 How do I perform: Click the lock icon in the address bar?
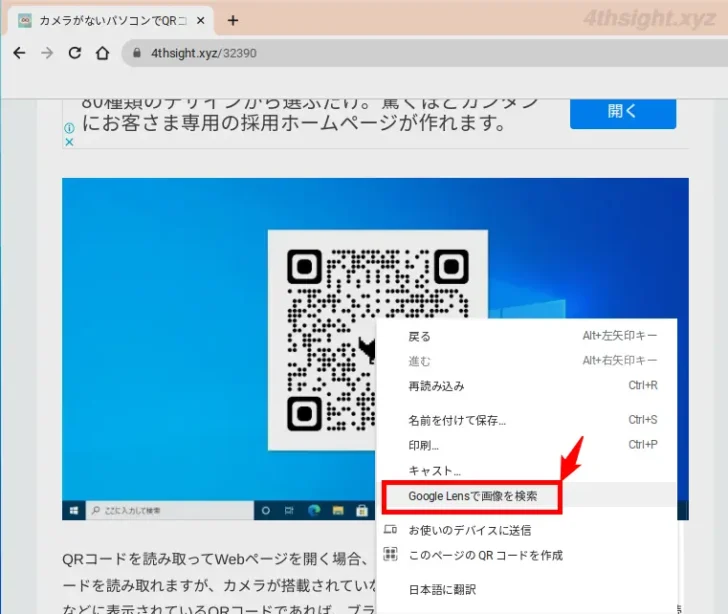[x=136, y=52]
